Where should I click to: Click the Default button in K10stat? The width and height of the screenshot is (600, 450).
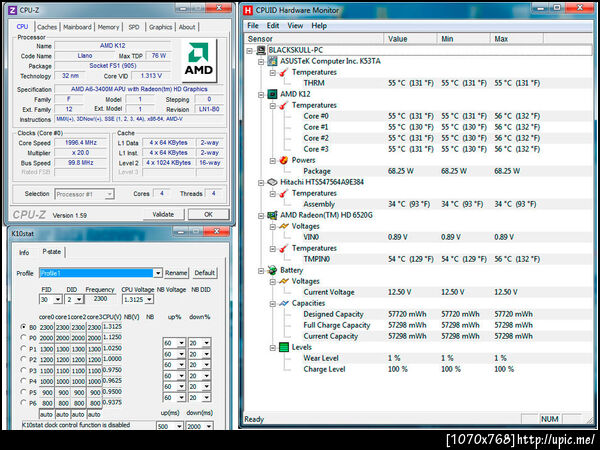click(x=205, y=273)
